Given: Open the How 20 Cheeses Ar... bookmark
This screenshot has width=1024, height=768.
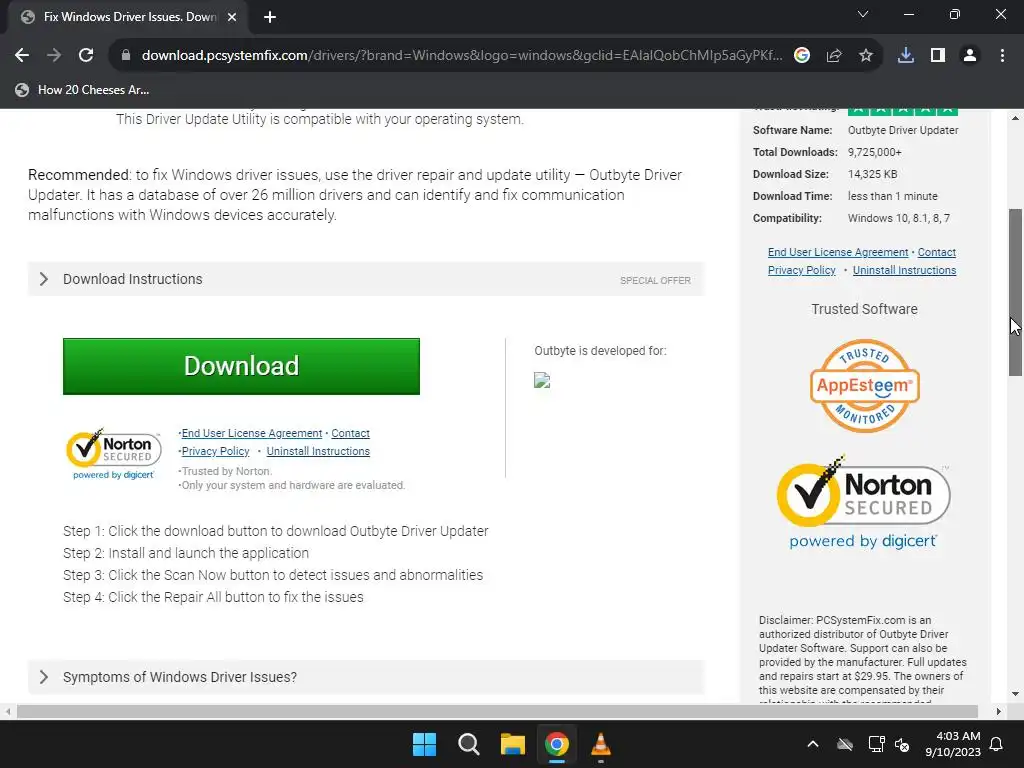Looking at the screenshot, I should click(83, 90).
